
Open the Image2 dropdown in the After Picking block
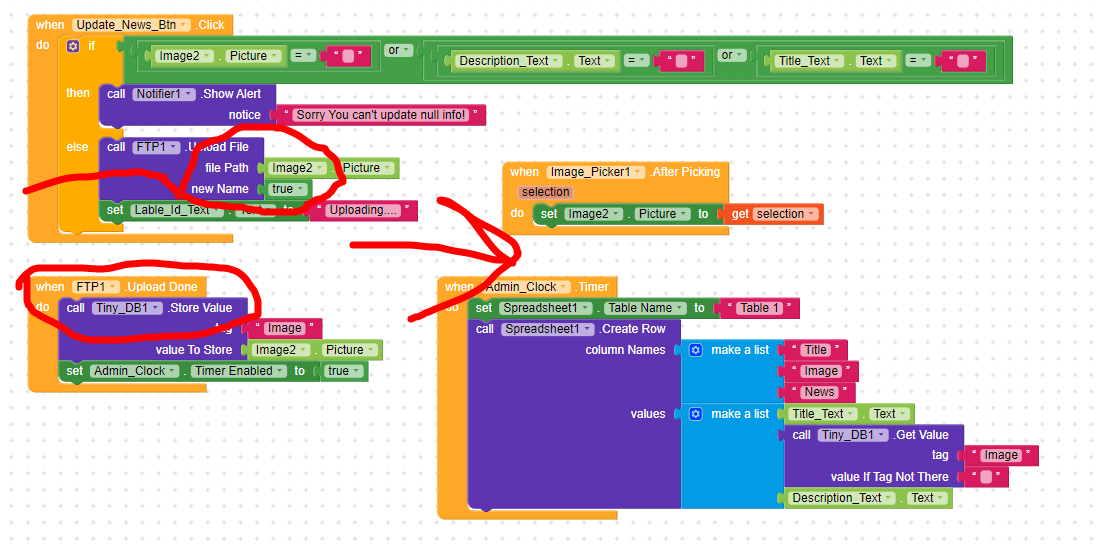point(593,214)
